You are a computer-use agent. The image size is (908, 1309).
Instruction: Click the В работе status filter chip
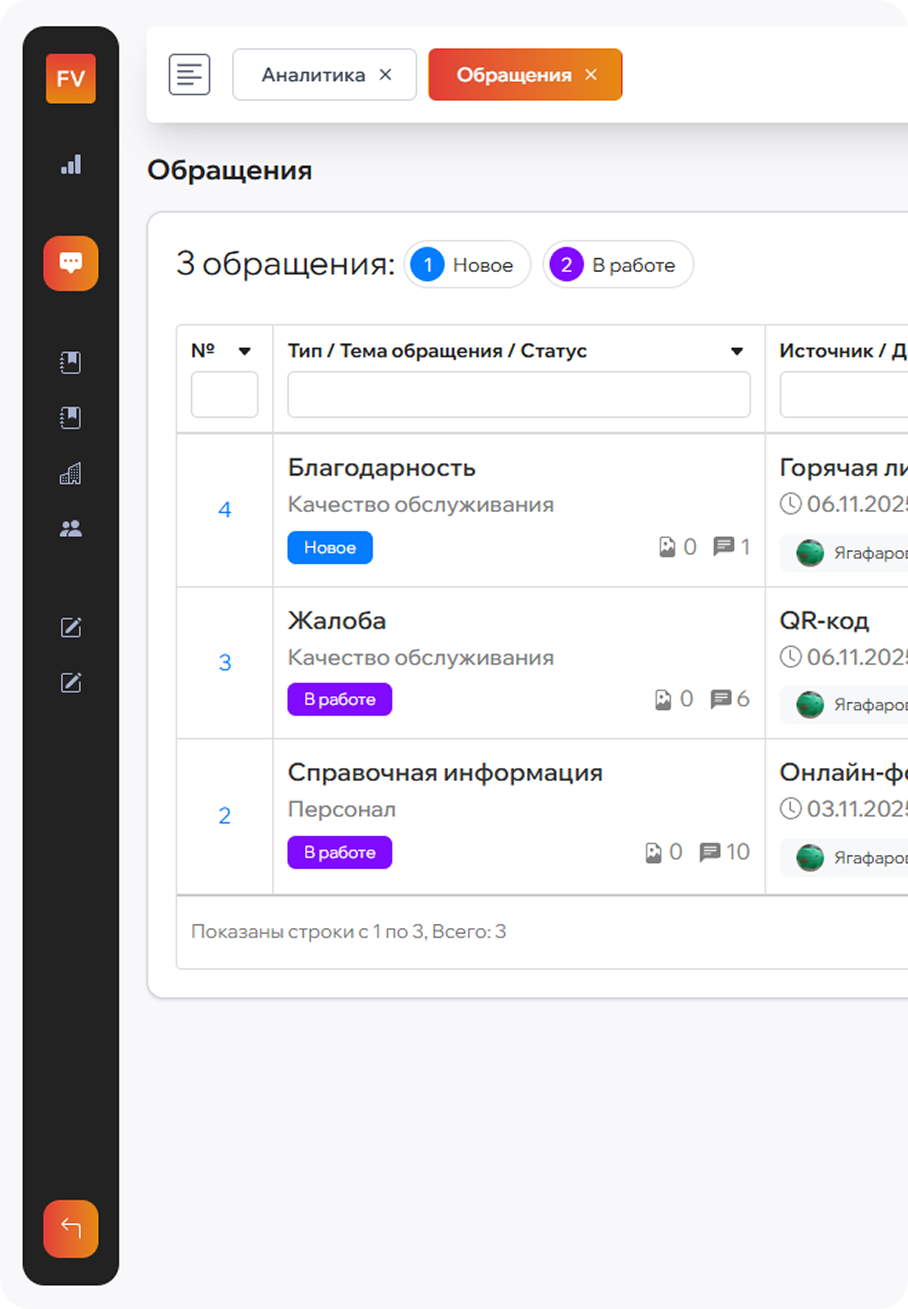[618, 264]
